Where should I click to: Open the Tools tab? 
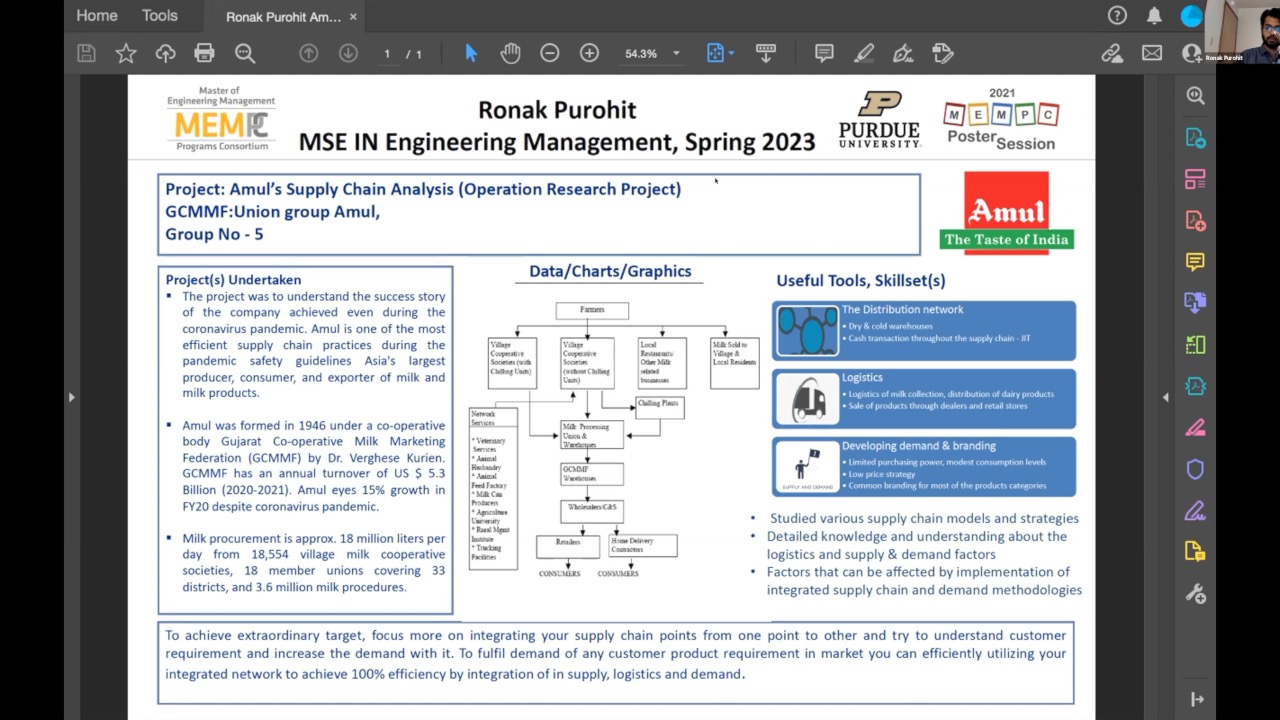point(159,15)
